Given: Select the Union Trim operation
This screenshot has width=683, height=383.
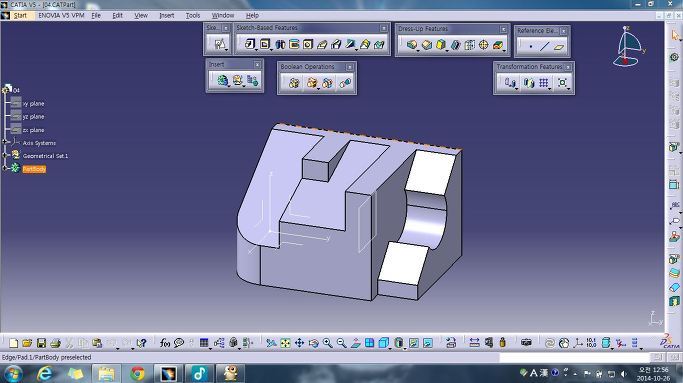Looking at the screenshot, I should (328, 83).
